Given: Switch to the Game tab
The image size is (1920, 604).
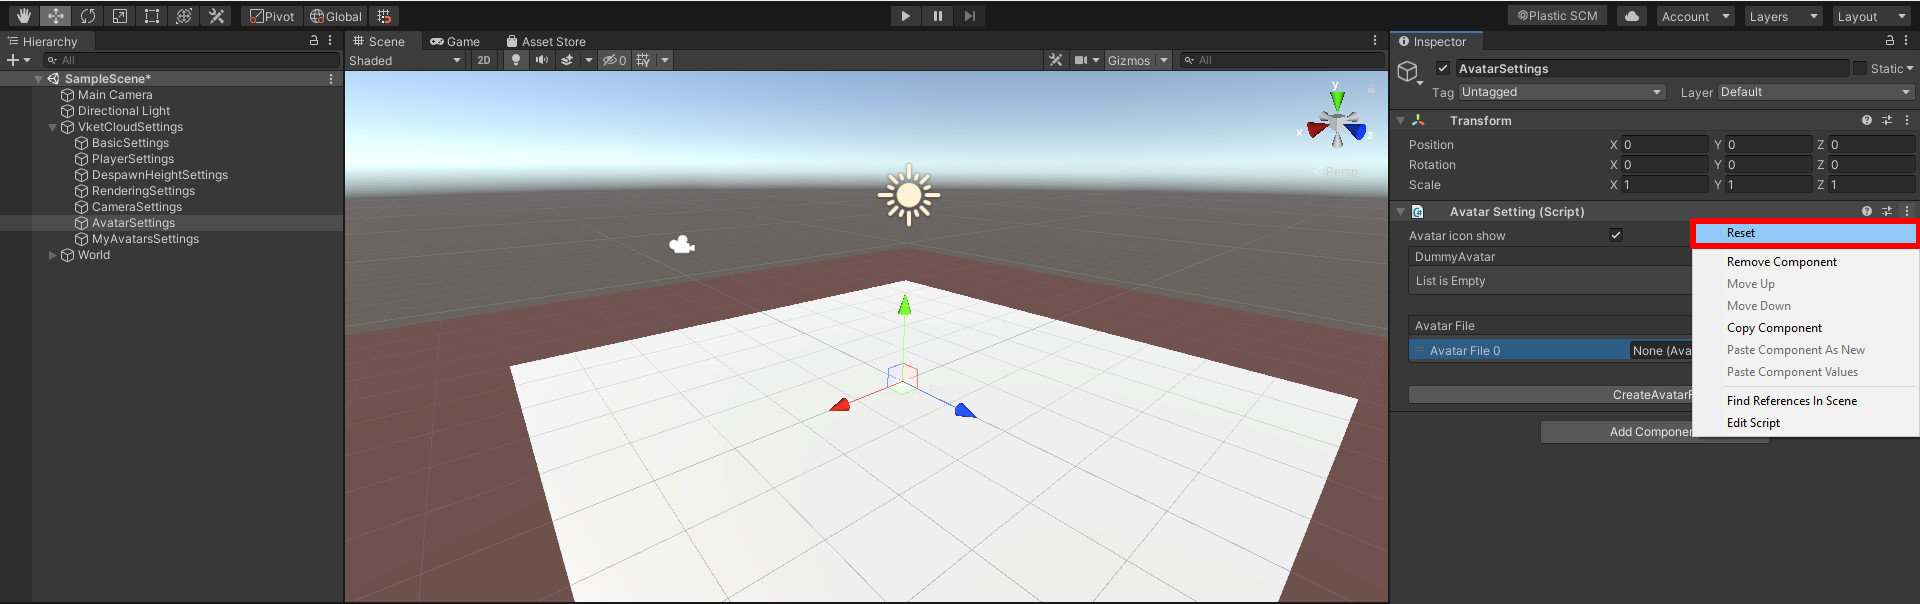Looking at the screenshot, I should click(455, 41).
